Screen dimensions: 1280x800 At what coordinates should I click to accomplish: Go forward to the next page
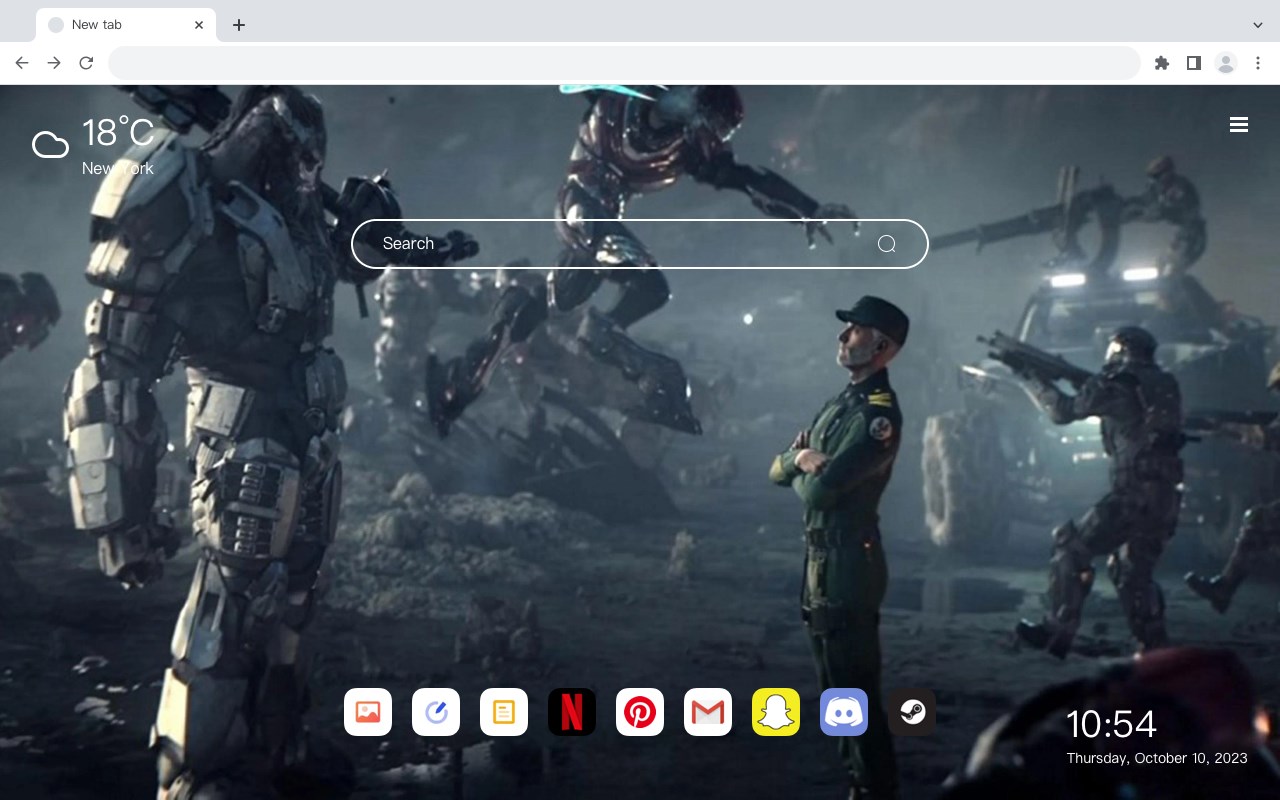pyautogui.click(x=54, y=63)
